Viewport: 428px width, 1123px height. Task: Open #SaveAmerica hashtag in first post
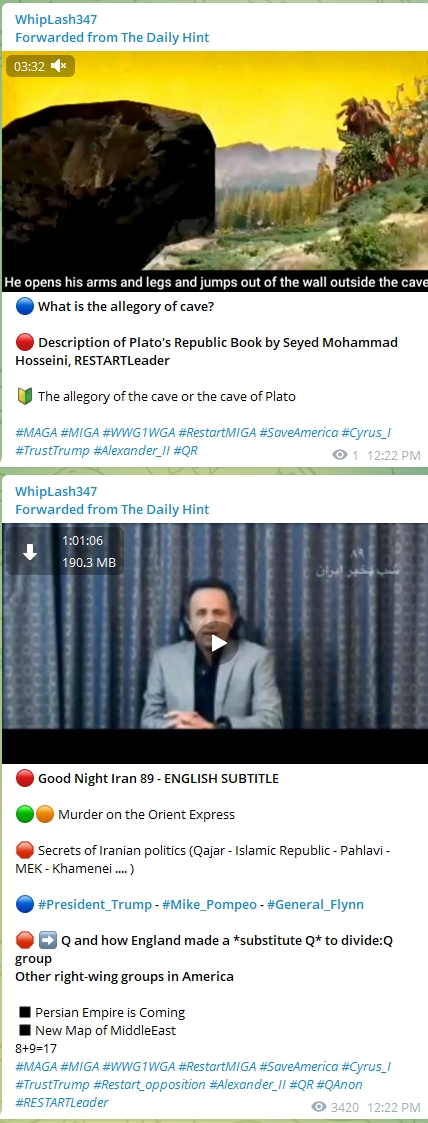[297, 433]
